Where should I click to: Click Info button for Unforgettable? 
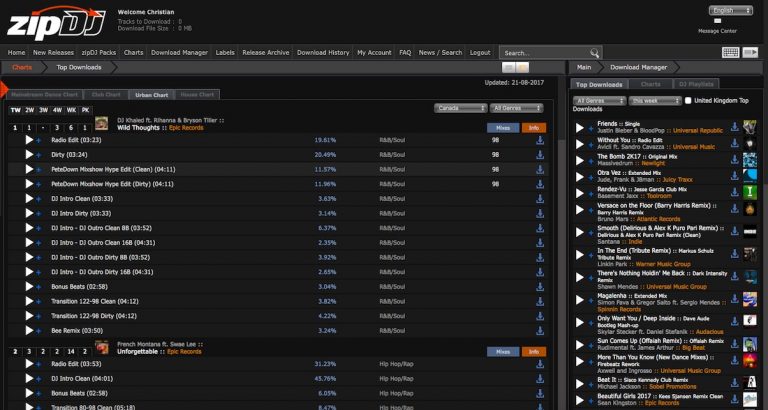tap(534, 352)
